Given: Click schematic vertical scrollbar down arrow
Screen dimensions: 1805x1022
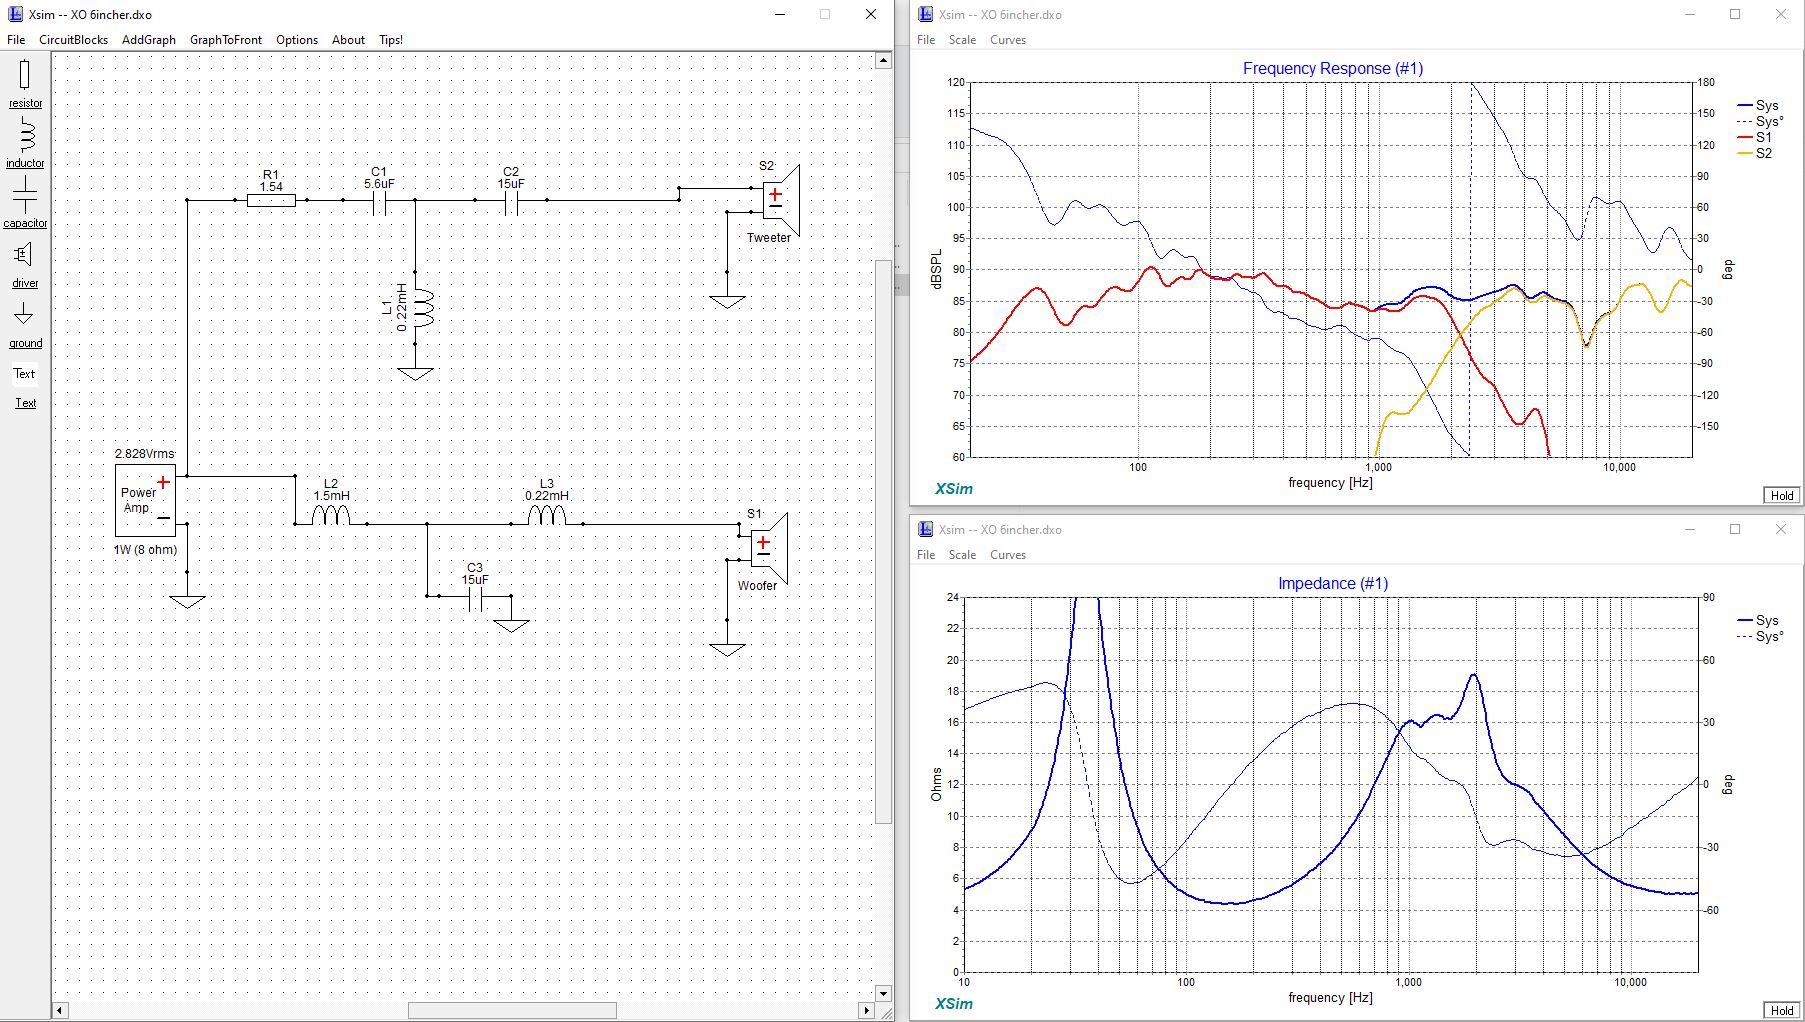Looking at the screenshot, I should tap(883, 993).
